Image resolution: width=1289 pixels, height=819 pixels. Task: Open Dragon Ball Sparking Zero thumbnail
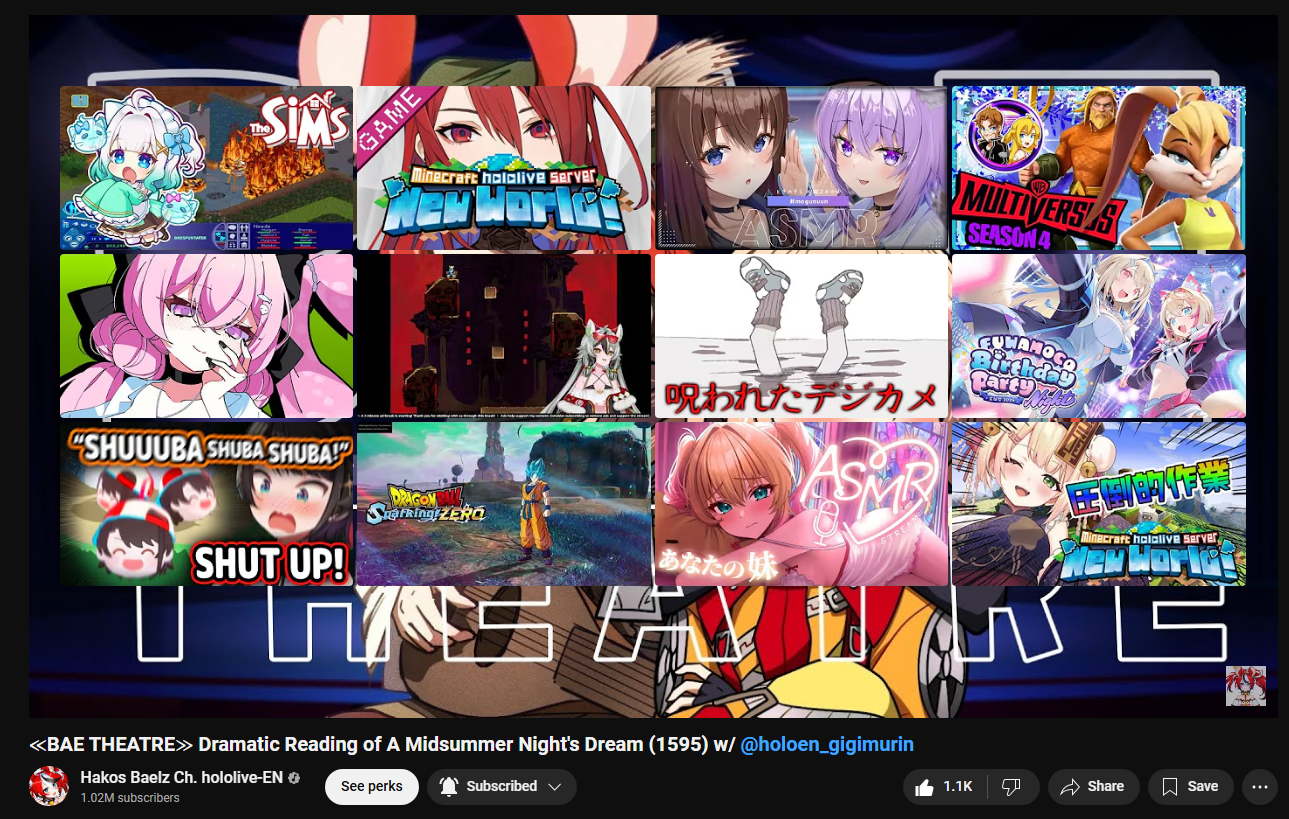click(504, 504)
